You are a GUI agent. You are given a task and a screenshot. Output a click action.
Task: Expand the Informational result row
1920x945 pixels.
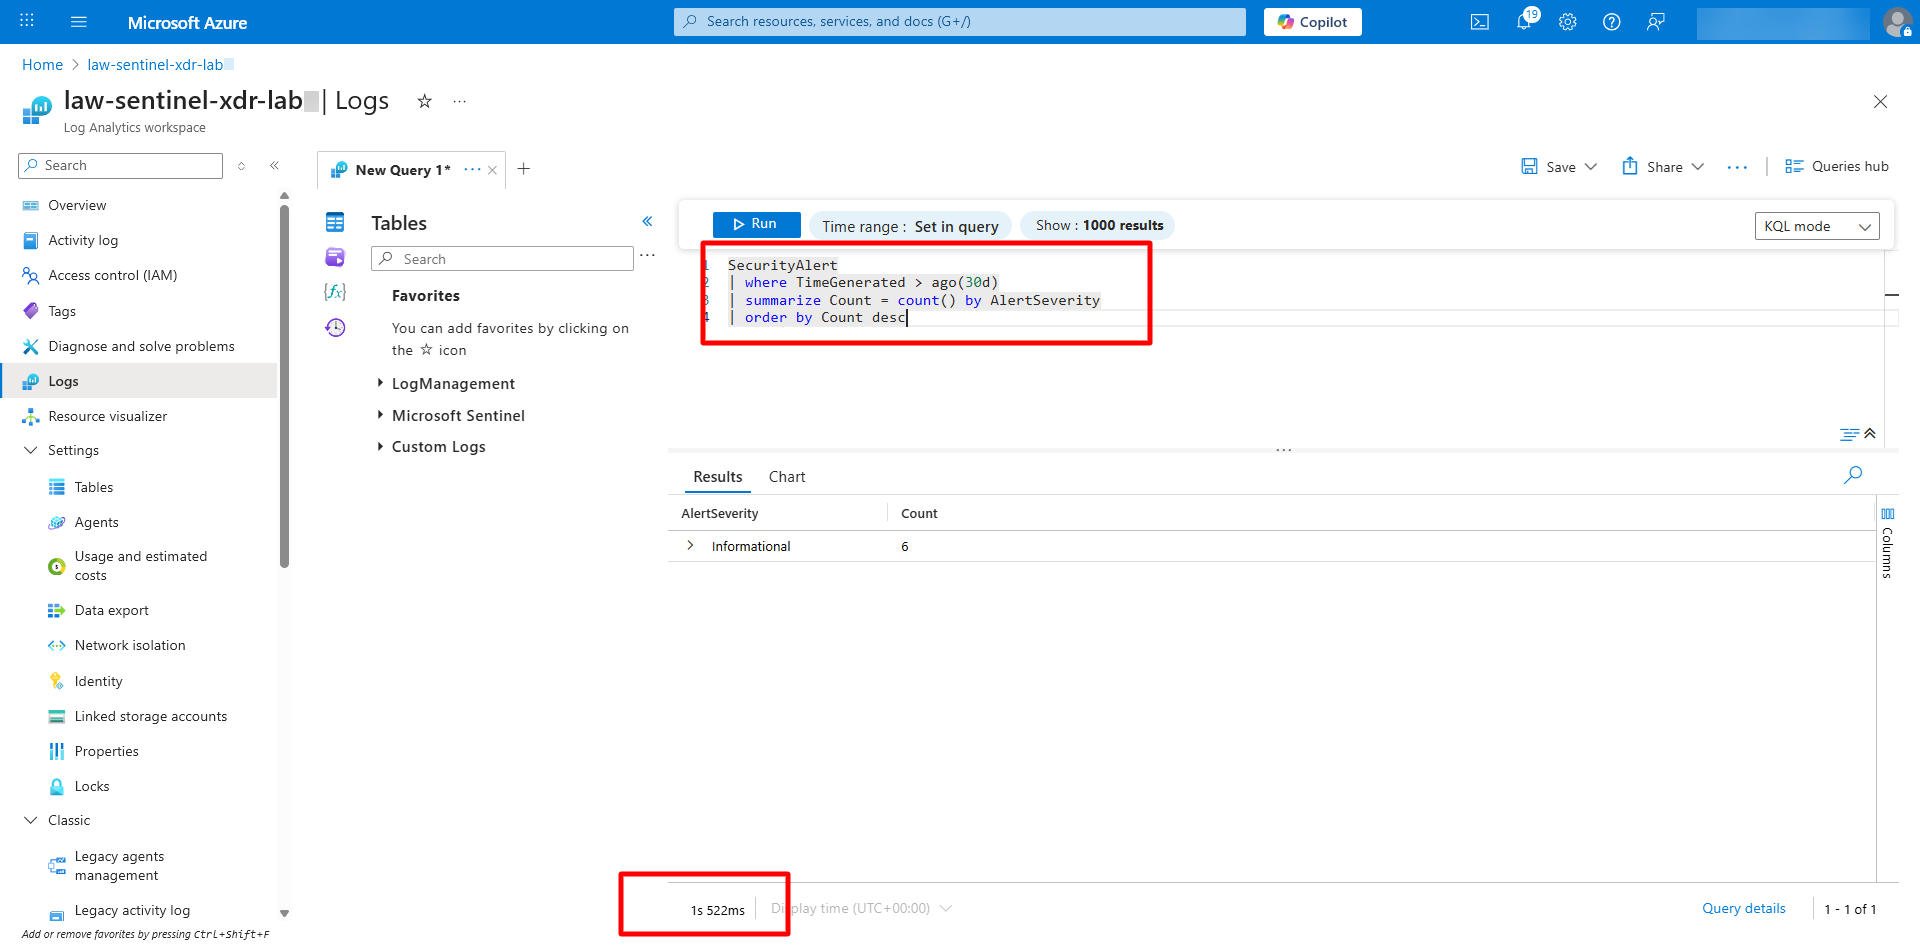tap(690, 546)
